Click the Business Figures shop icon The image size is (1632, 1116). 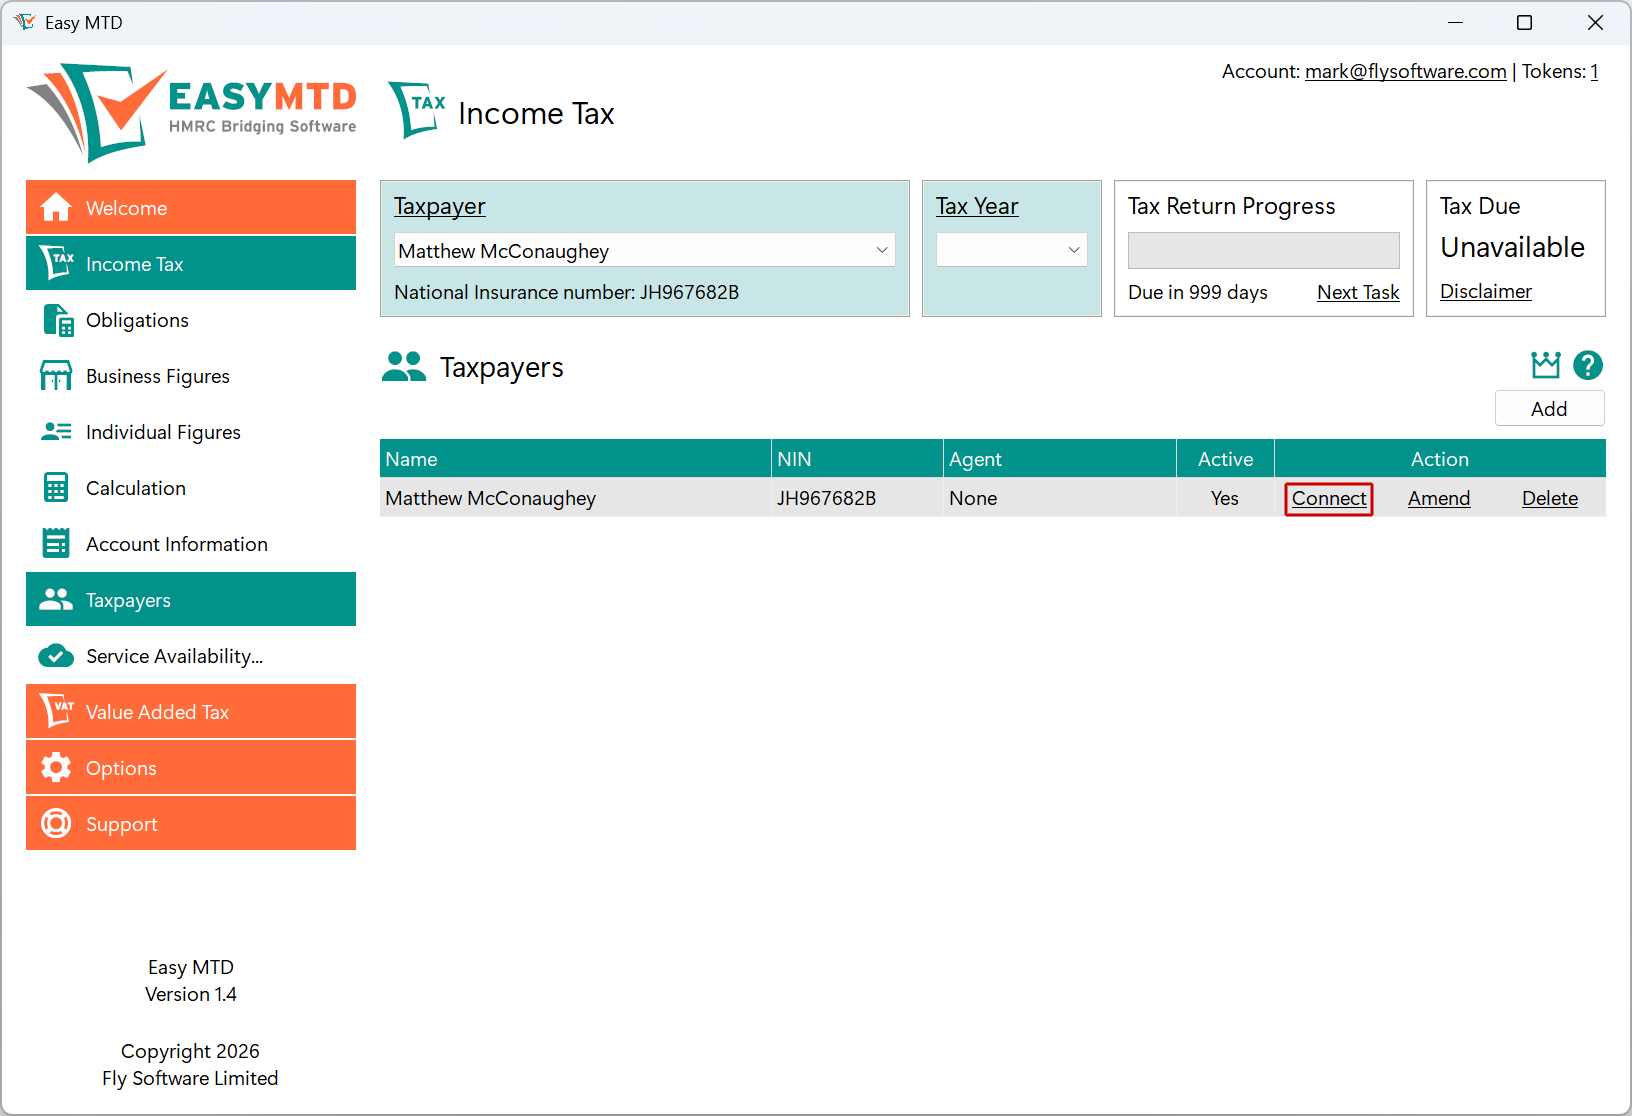point(56,376)
